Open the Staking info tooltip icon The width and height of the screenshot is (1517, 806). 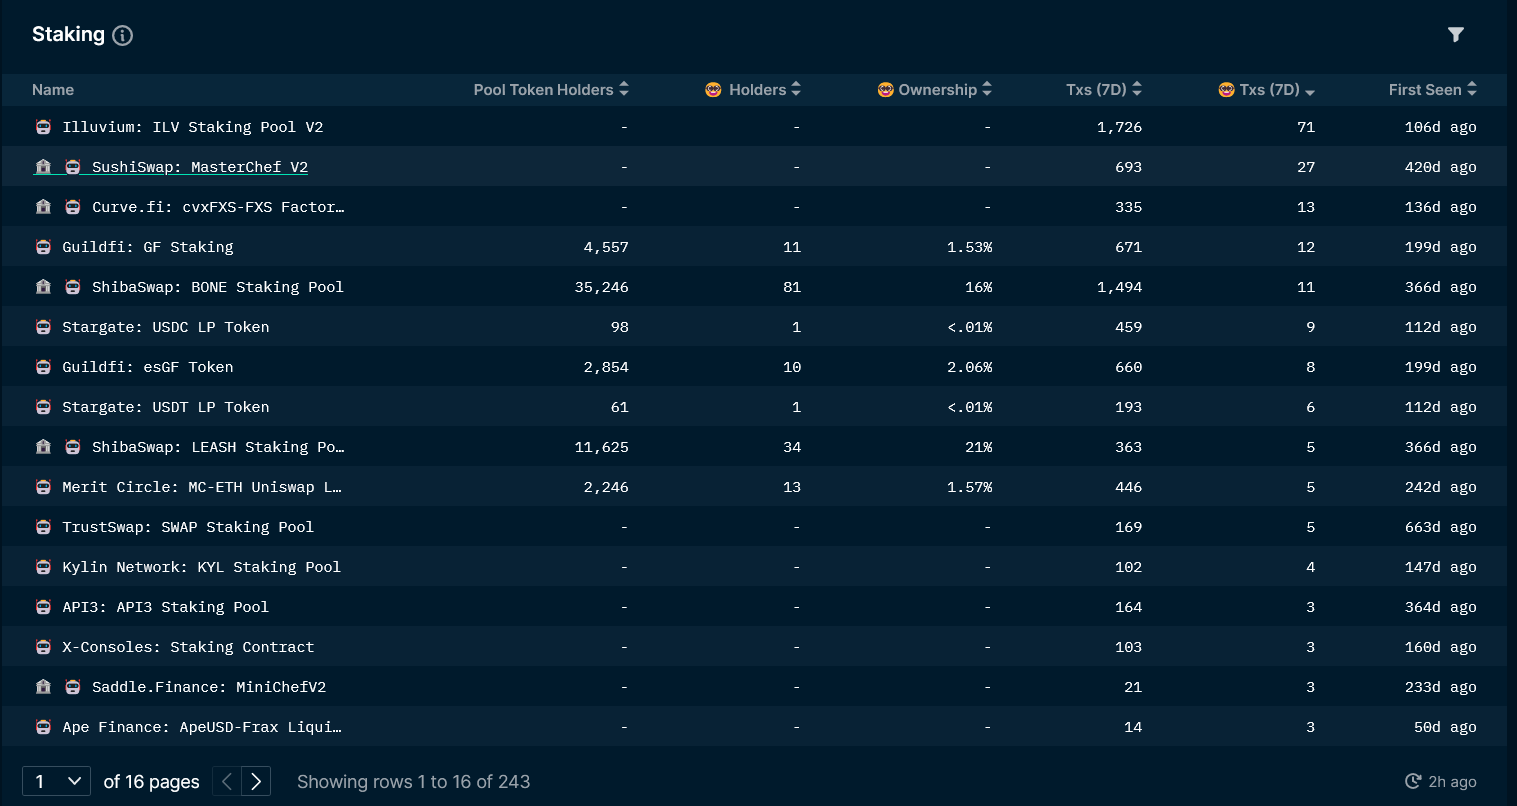123,36
